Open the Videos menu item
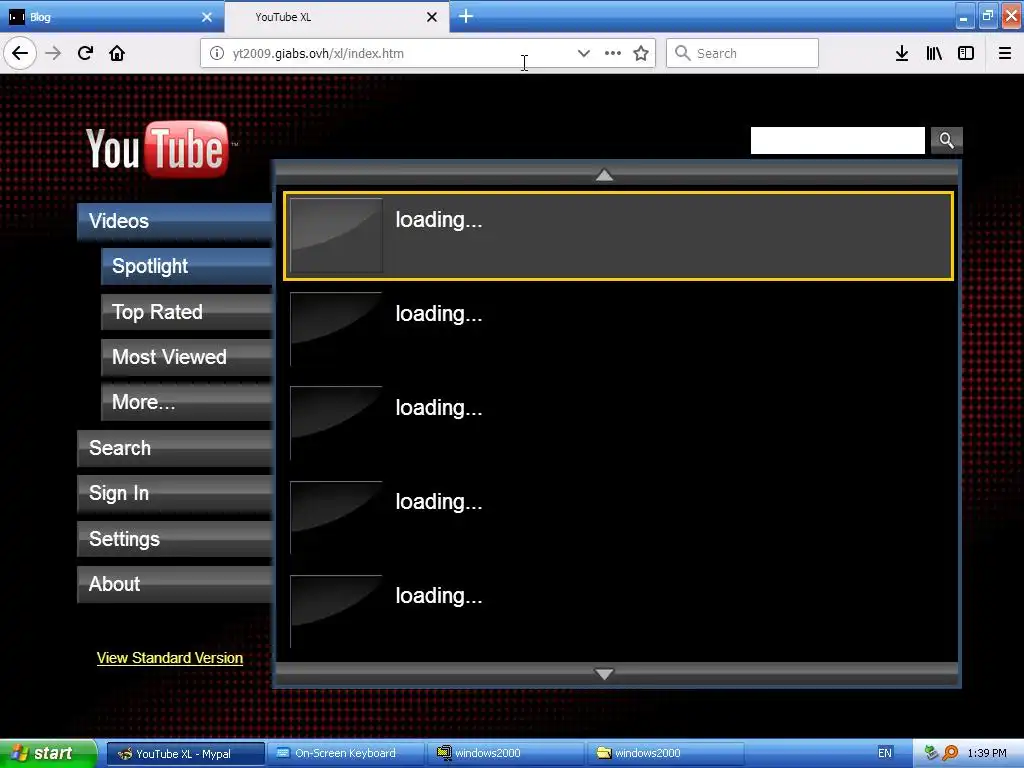Image resolution: width=1024 pixels, height=768 pixels. pos(174,221)
